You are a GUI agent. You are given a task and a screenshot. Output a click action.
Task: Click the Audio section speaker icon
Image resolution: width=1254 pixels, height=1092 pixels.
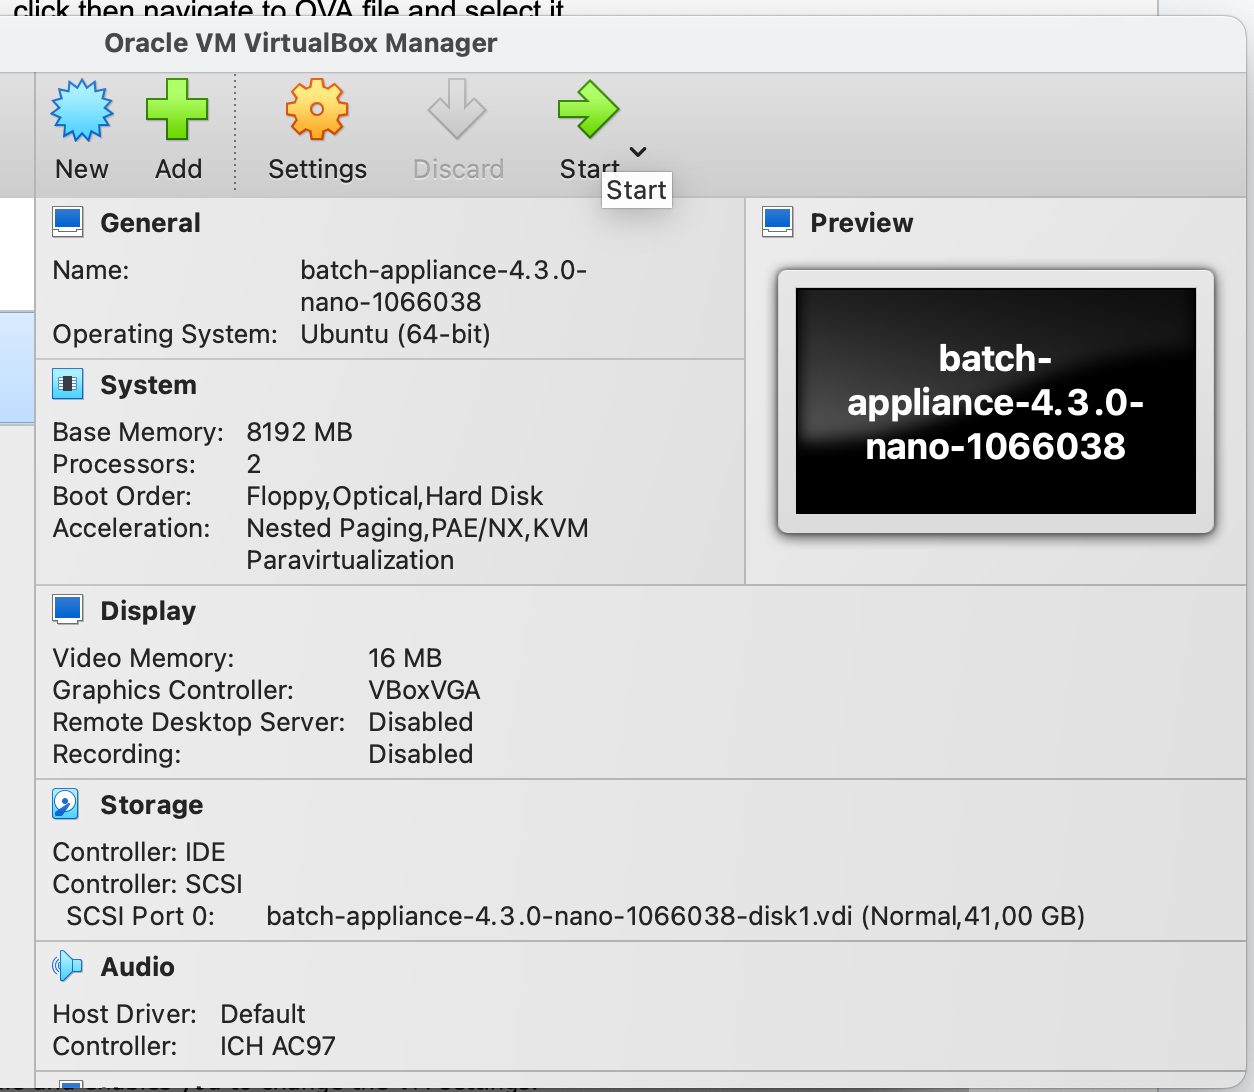[68, 966]
